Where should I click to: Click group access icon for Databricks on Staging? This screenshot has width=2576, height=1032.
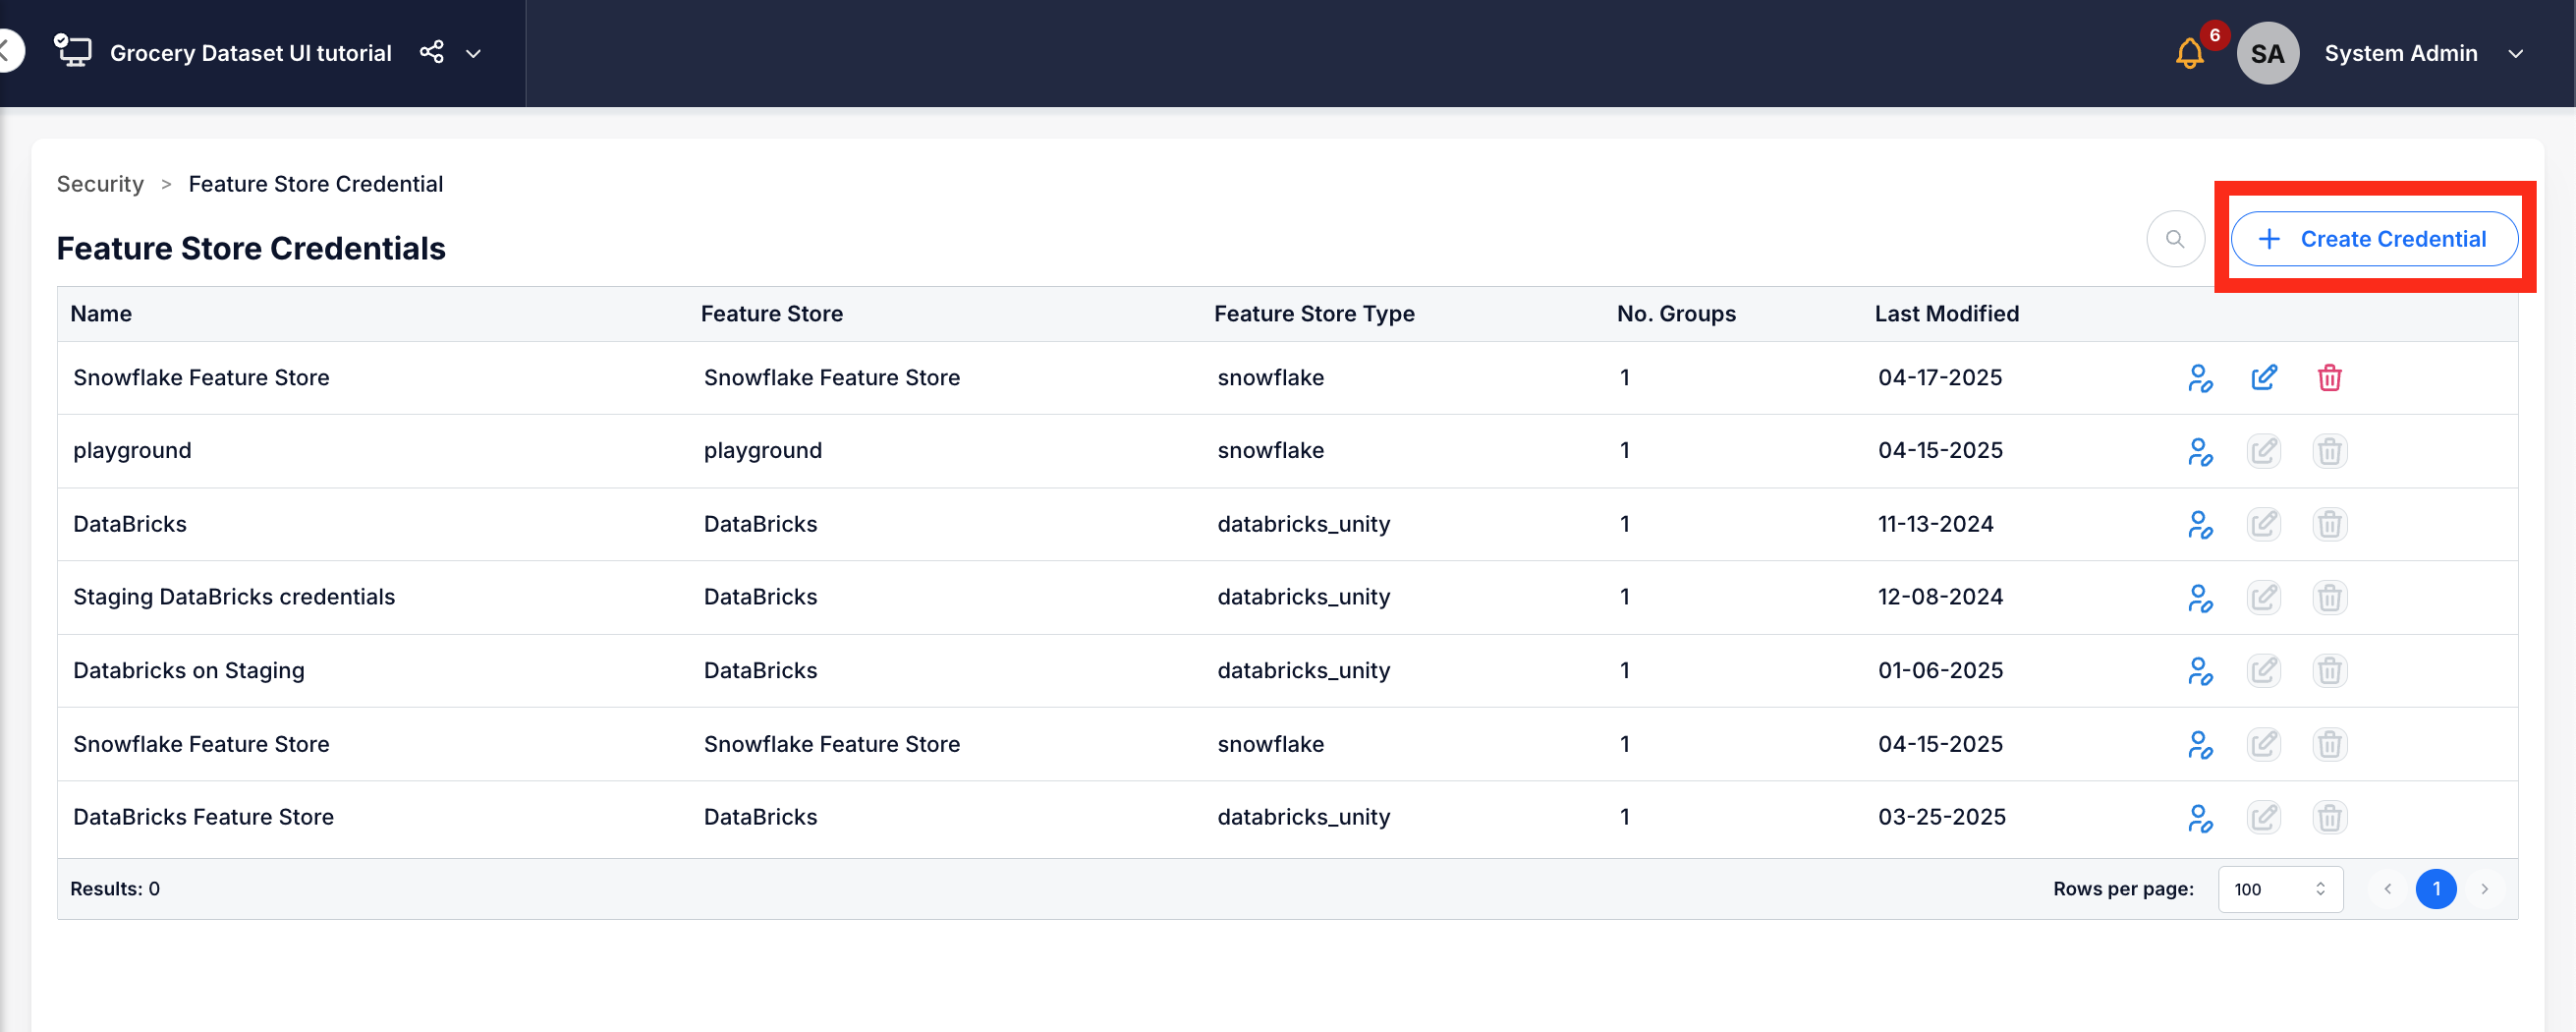pyautogui.click(x=2199, y=671)
